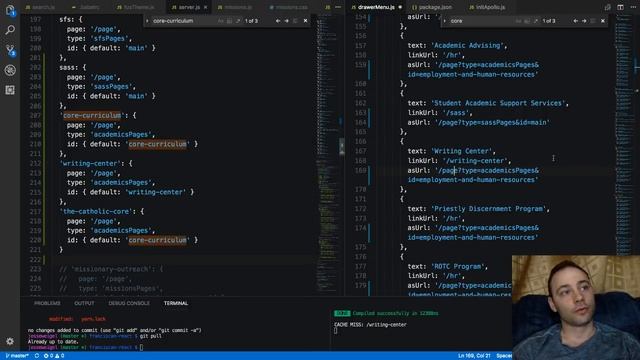The width and height of the screenshot is (640, 360).
Task: Toggle Match Whole Word in right find widget
Action: [527, 21]
